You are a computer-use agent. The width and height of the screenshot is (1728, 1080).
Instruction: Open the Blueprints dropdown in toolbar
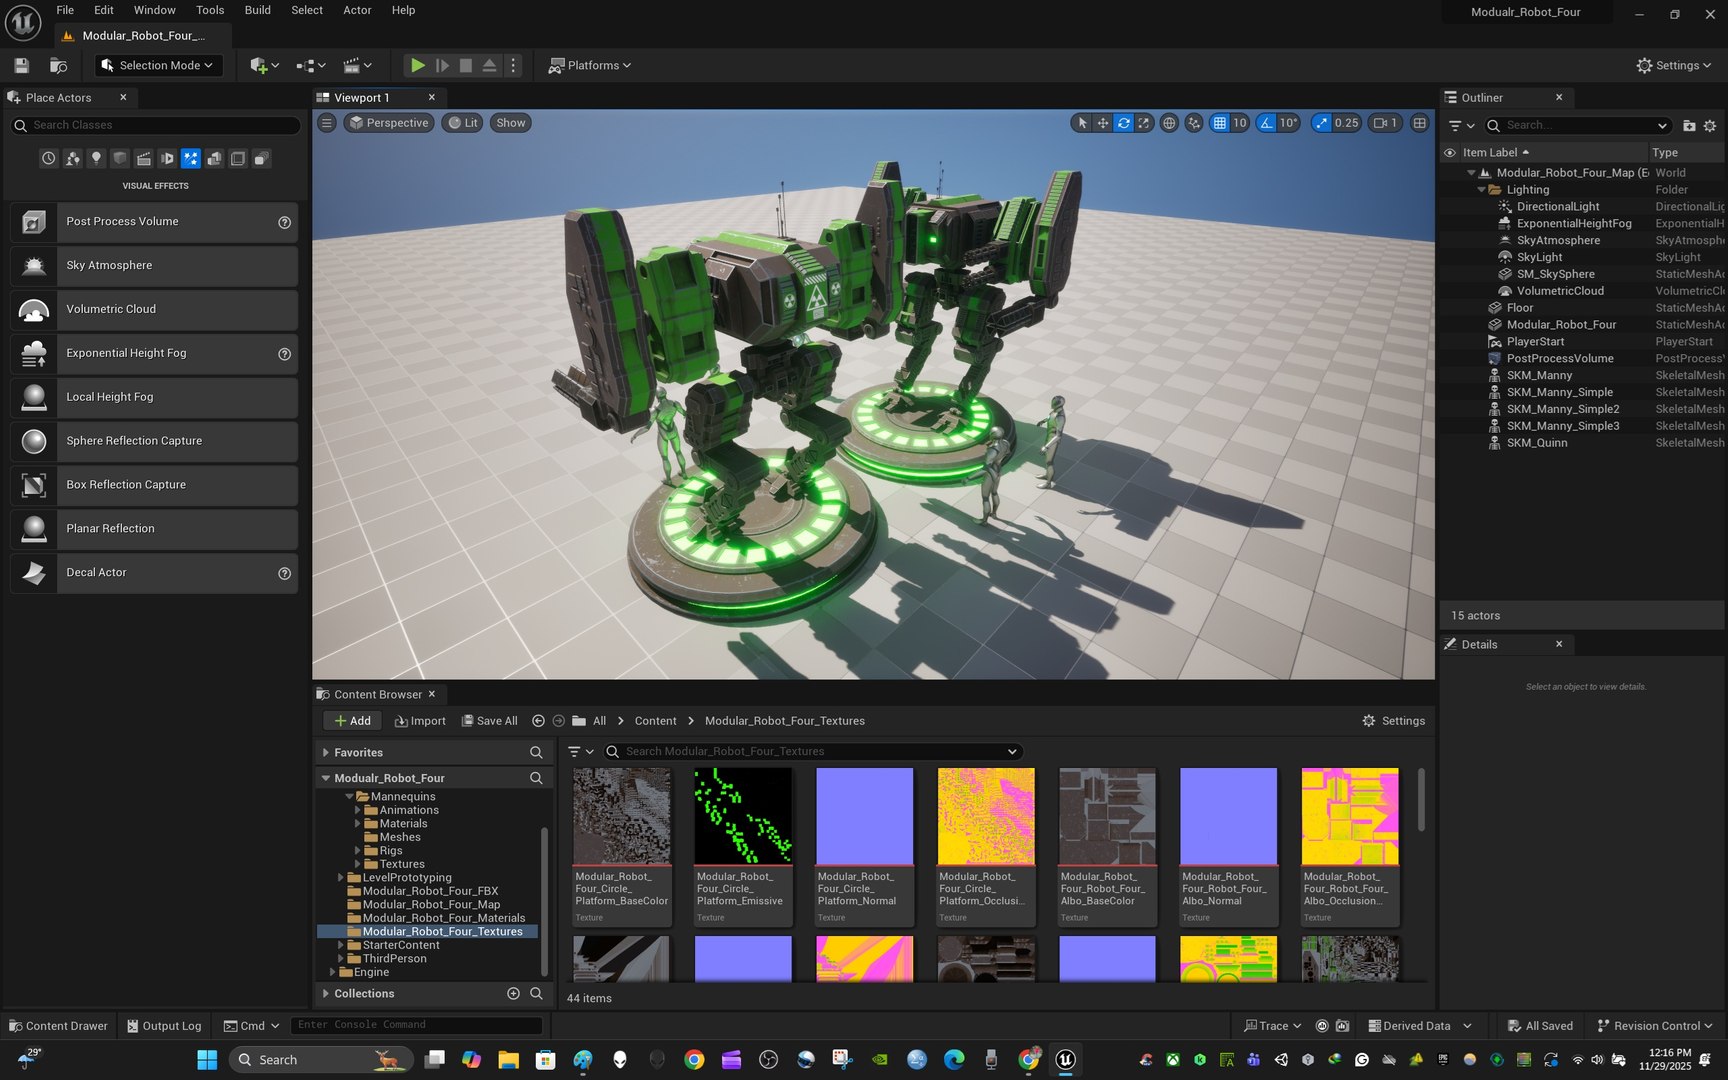311,65
